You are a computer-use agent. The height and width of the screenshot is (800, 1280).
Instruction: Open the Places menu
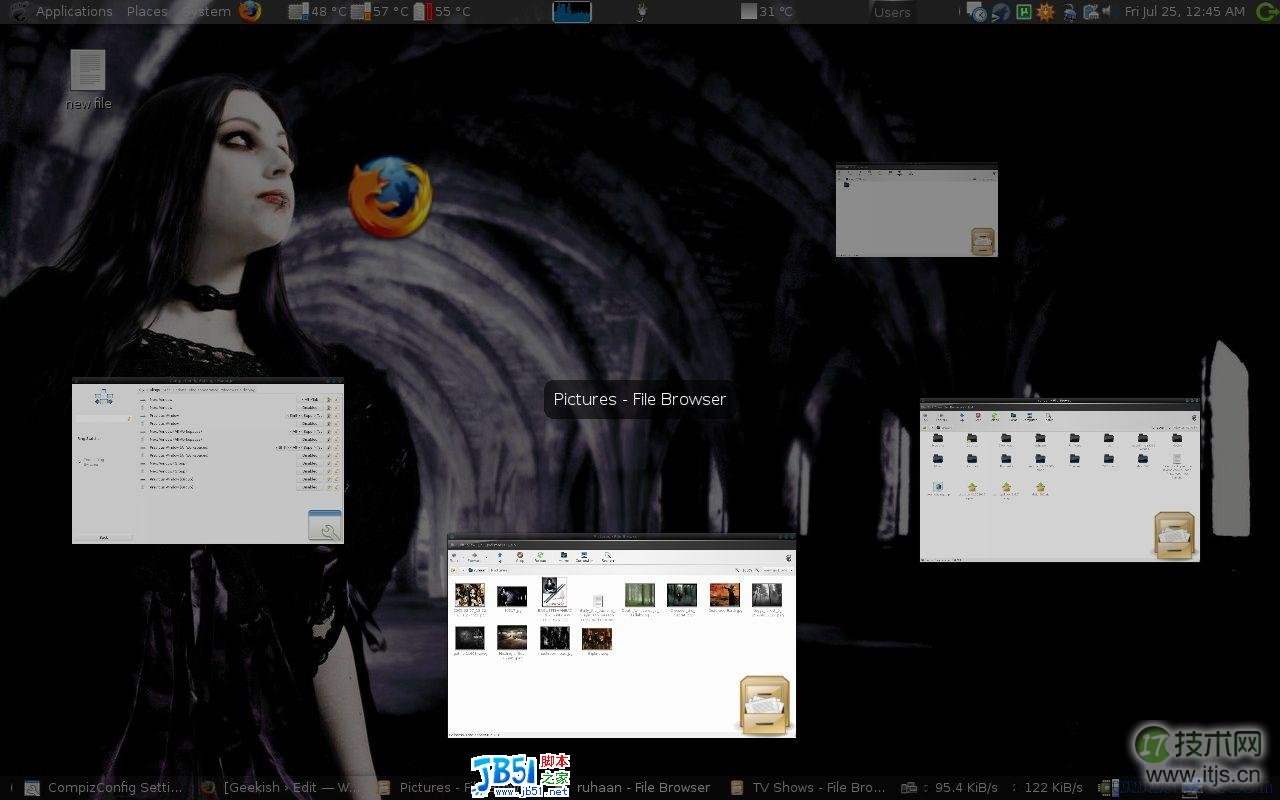[x=147, y=12]
